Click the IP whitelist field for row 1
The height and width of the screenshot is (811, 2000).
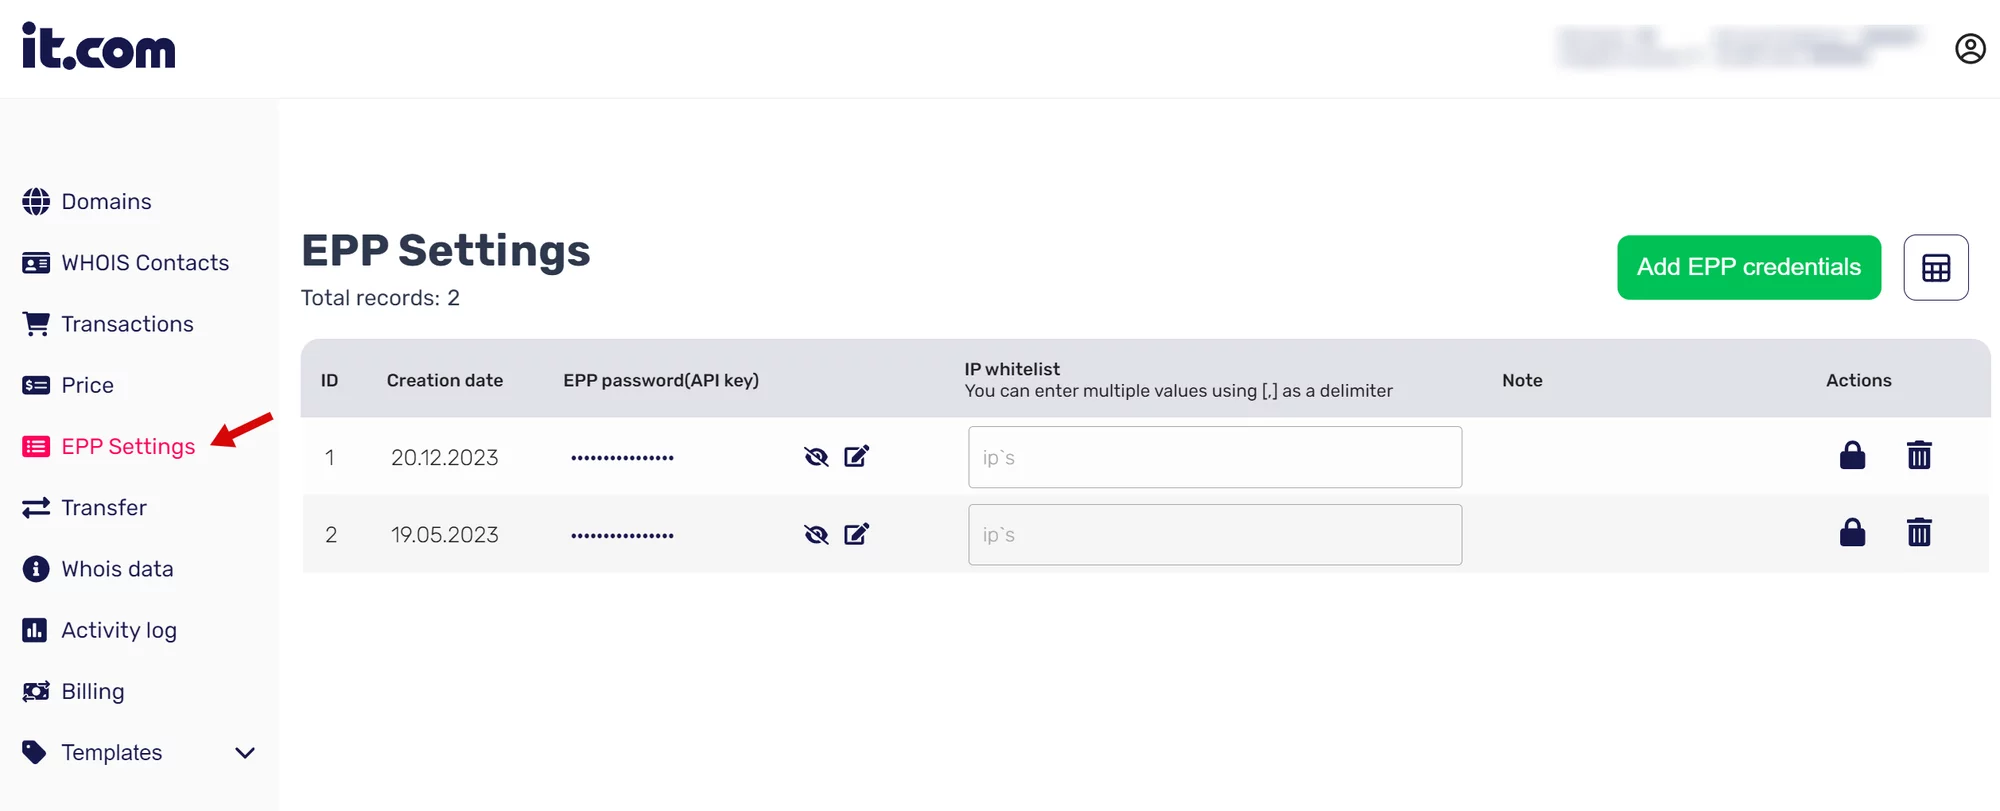coord(1214,457)
